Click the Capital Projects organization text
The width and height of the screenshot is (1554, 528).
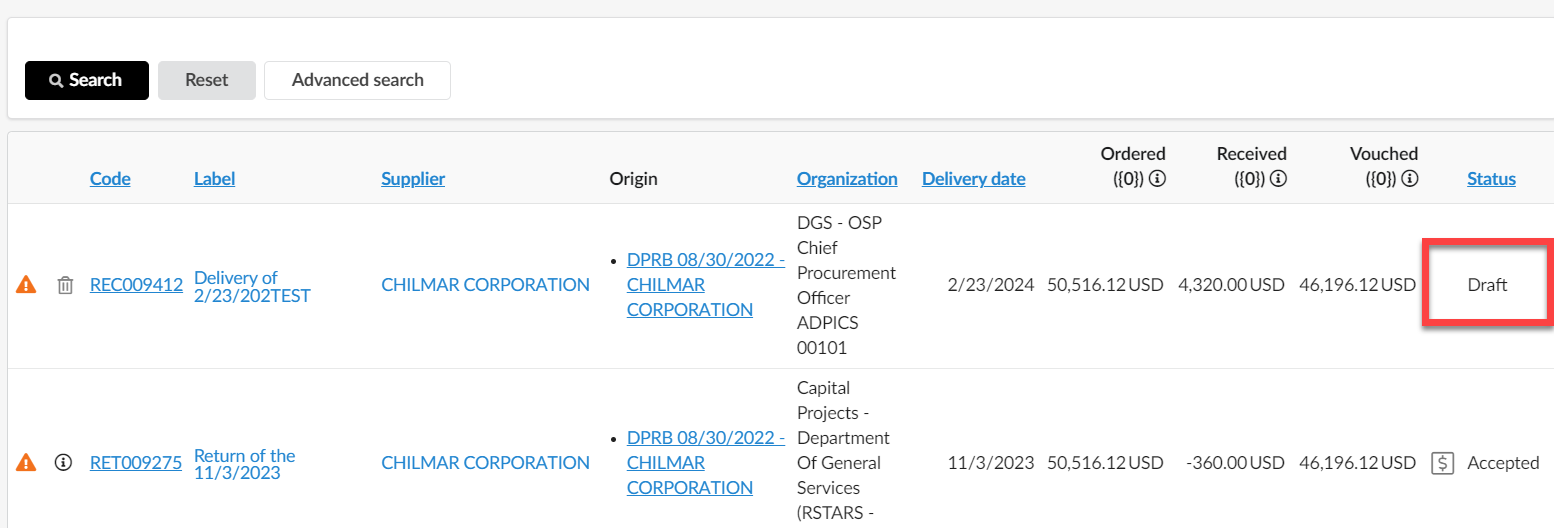pyautogui.click(x=843, y=450)
